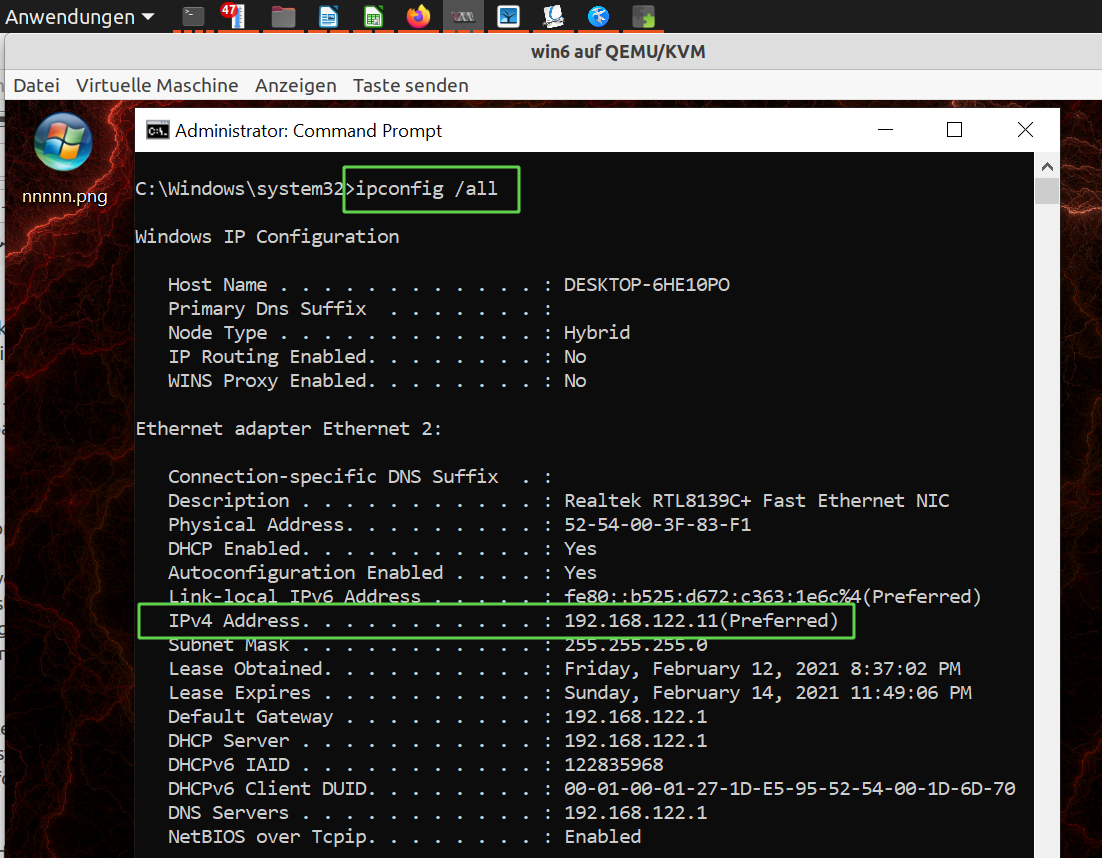1102x858 pixels.
Task: Open the Anwendungen applications dropdown
Action: pos(80,17)
